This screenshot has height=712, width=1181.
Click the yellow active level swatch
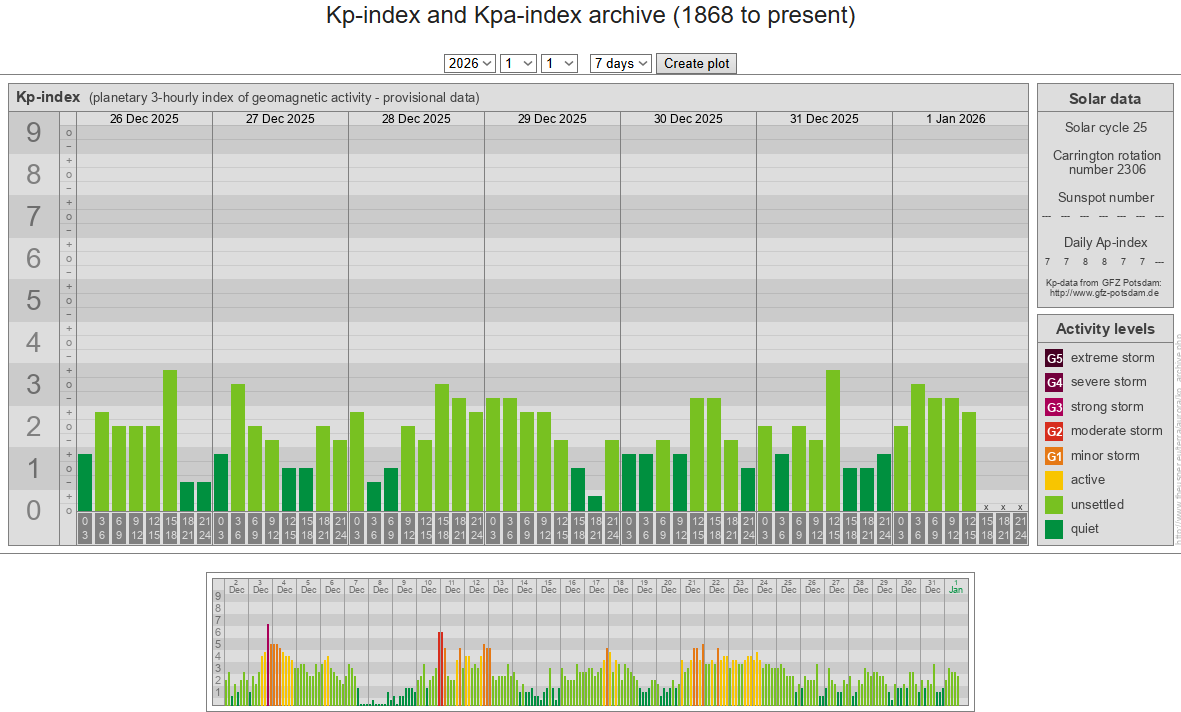(x=1054, y=480)
